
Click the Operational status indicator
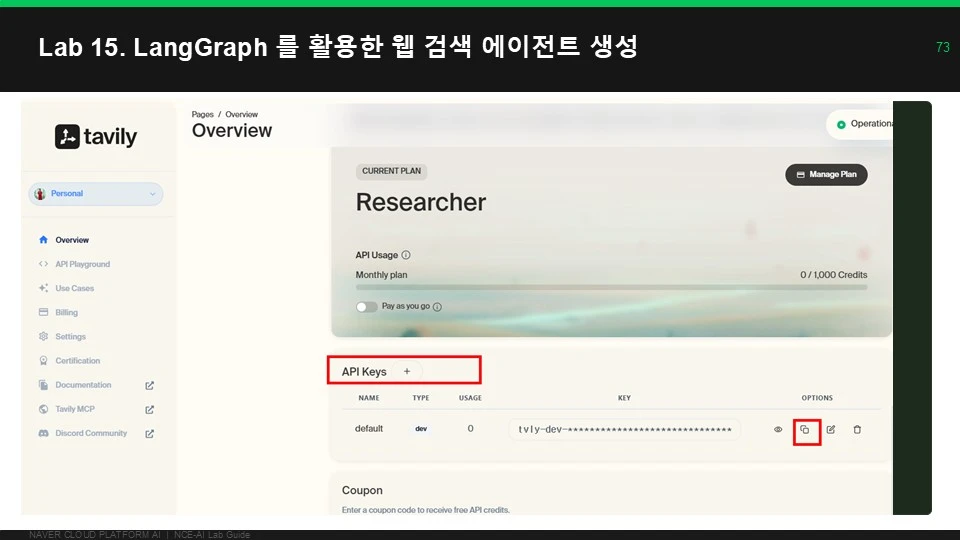862,124
